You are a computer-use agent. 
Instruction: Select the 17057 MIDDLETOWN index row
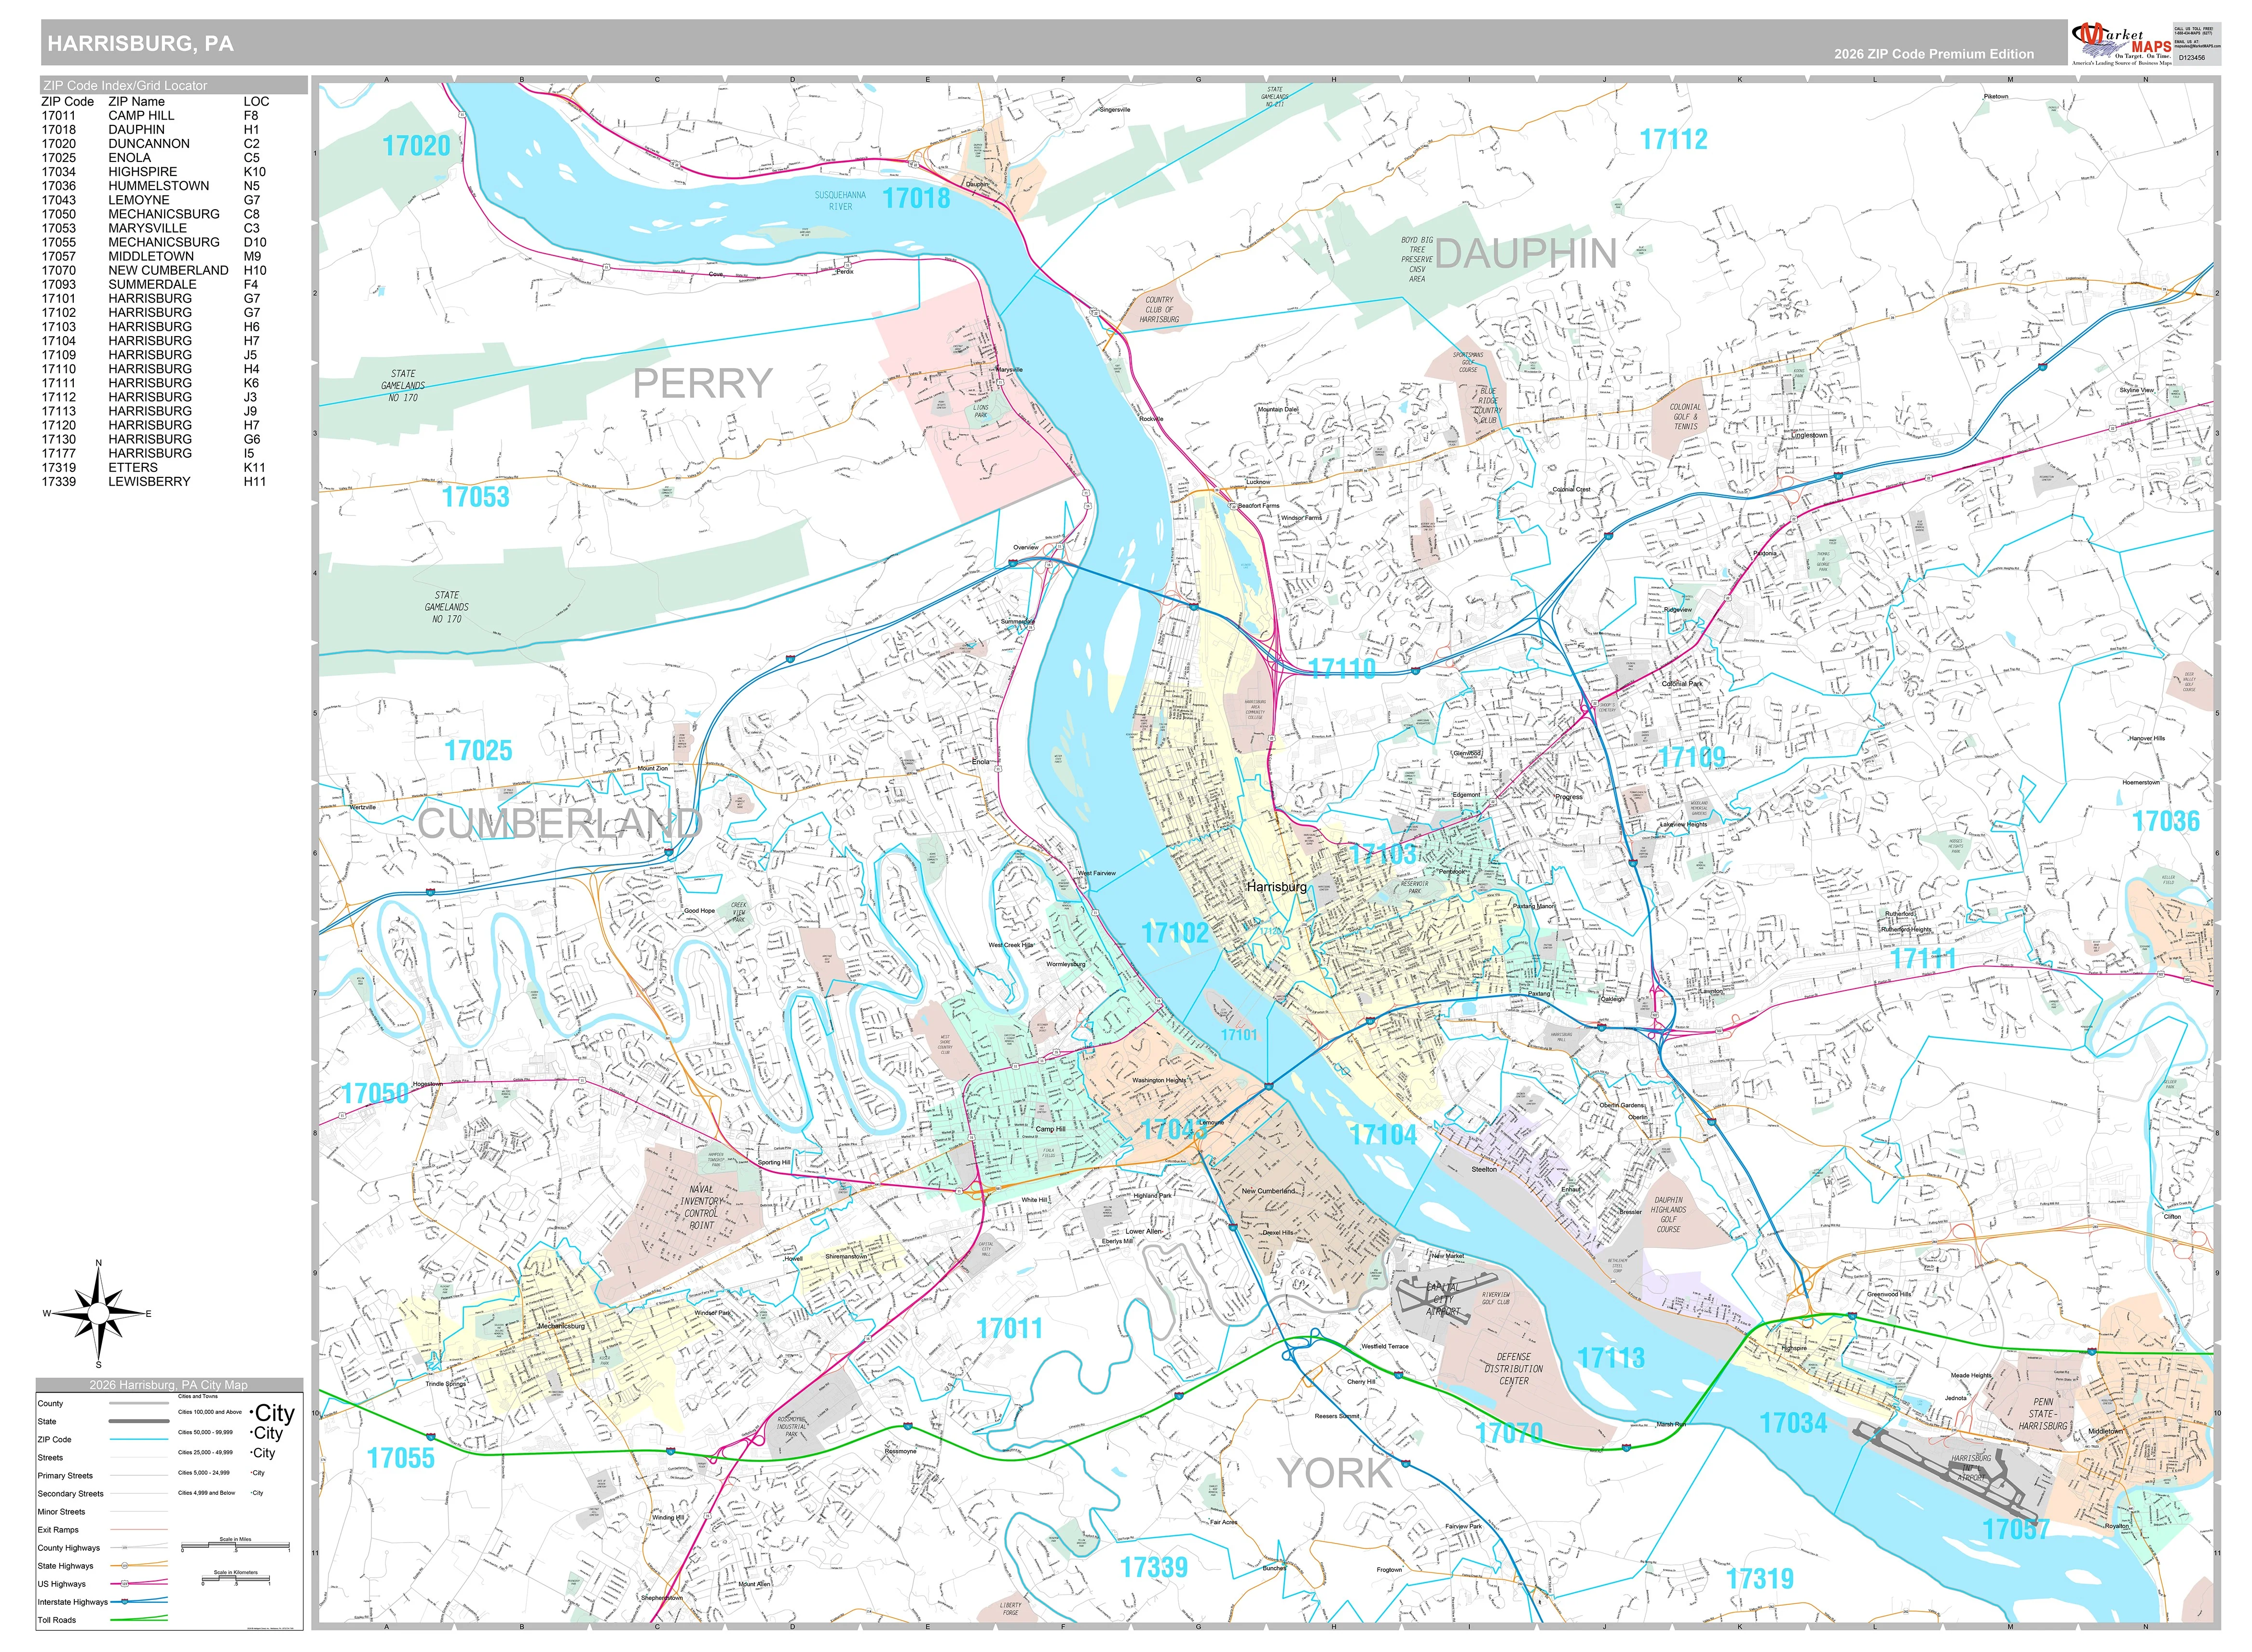[155, 256]
